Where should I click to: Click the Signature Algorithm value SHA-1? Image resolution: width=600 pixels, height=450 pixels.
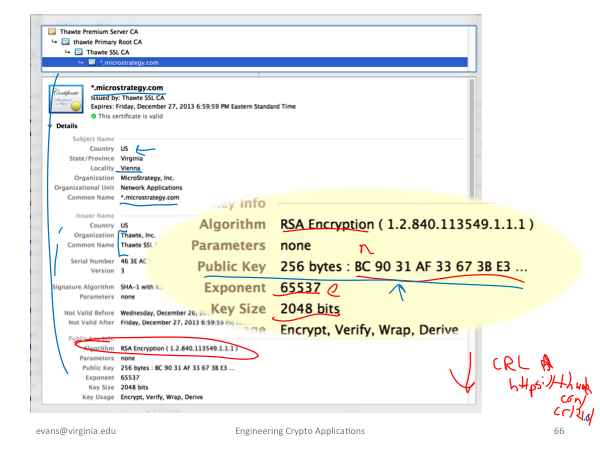click(x=142, y=287)
